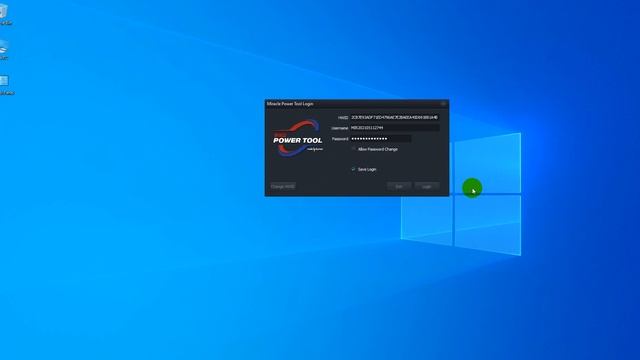This screenshot has width=640, height=360.
Task: Select the Password input field
Action: (380, 139)
